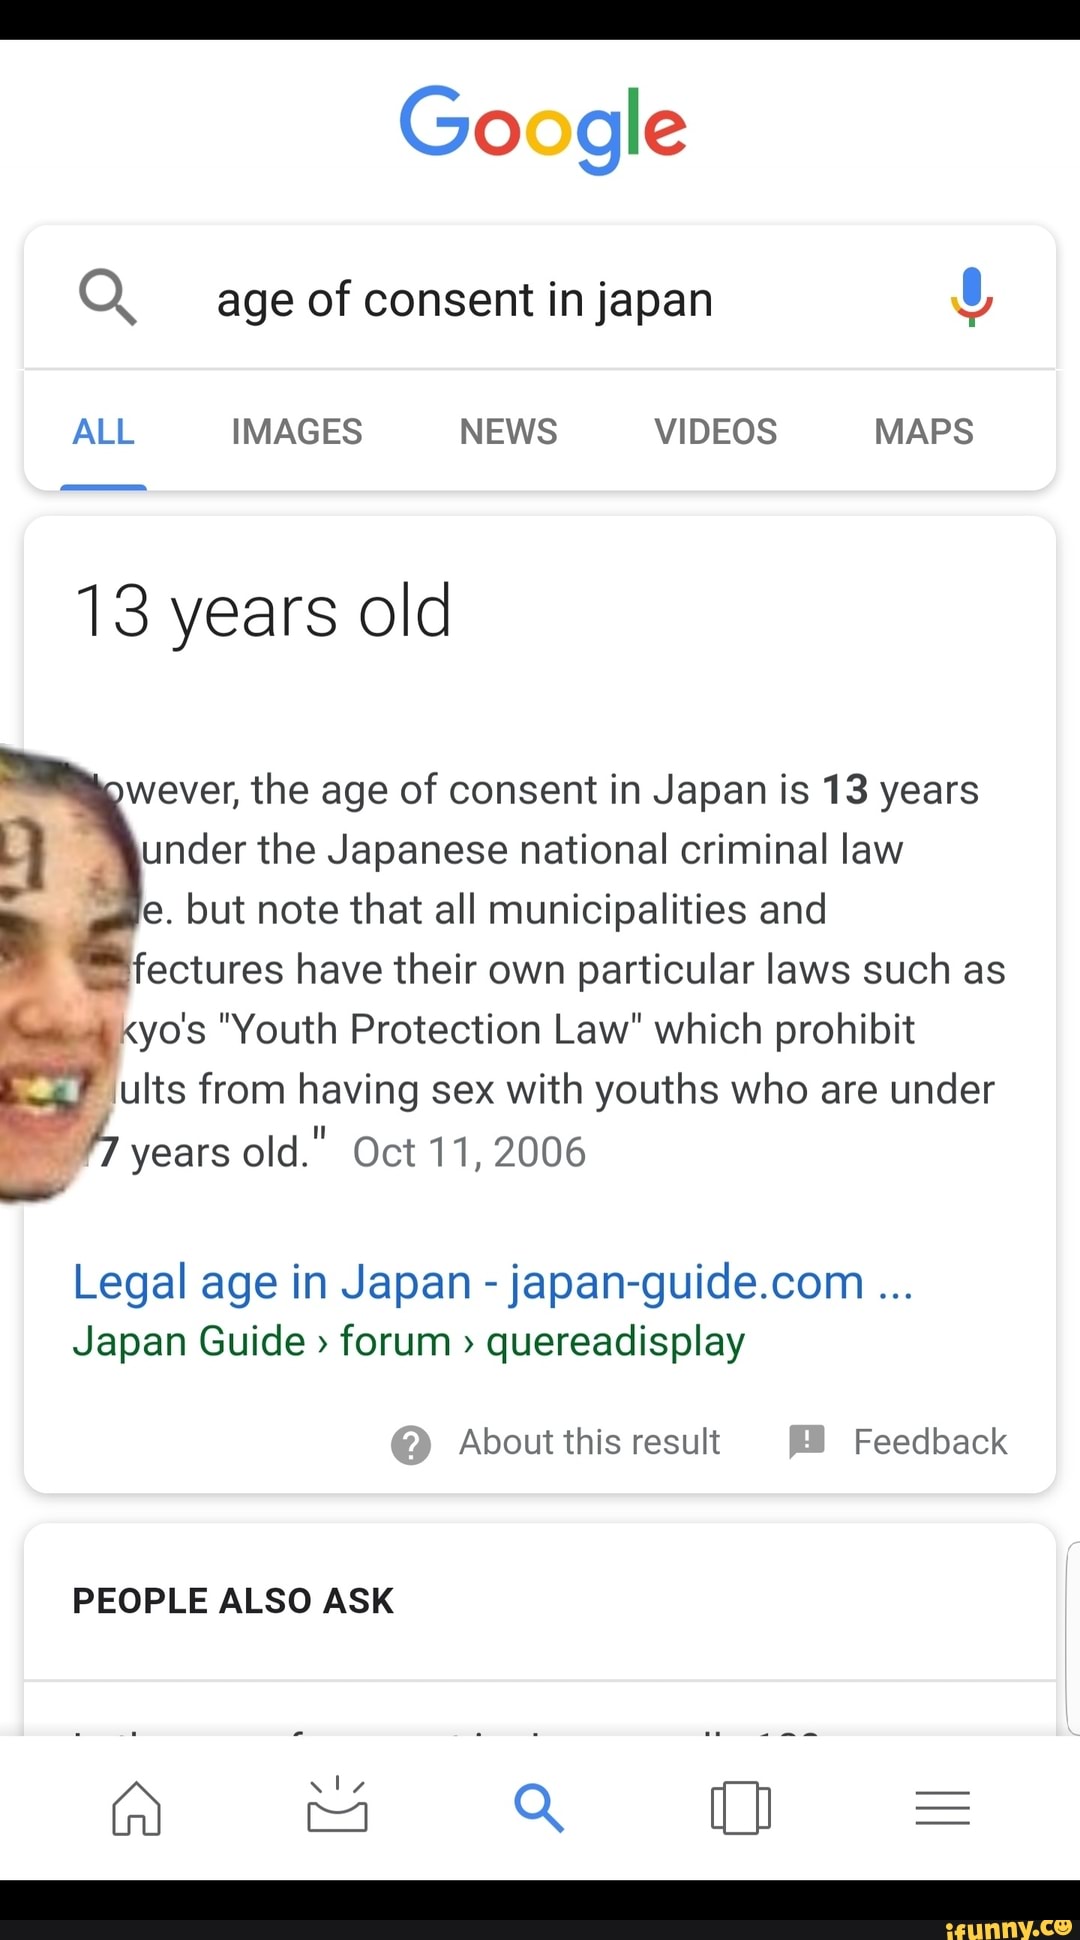Click the Feedback link

coord(930,1442)
